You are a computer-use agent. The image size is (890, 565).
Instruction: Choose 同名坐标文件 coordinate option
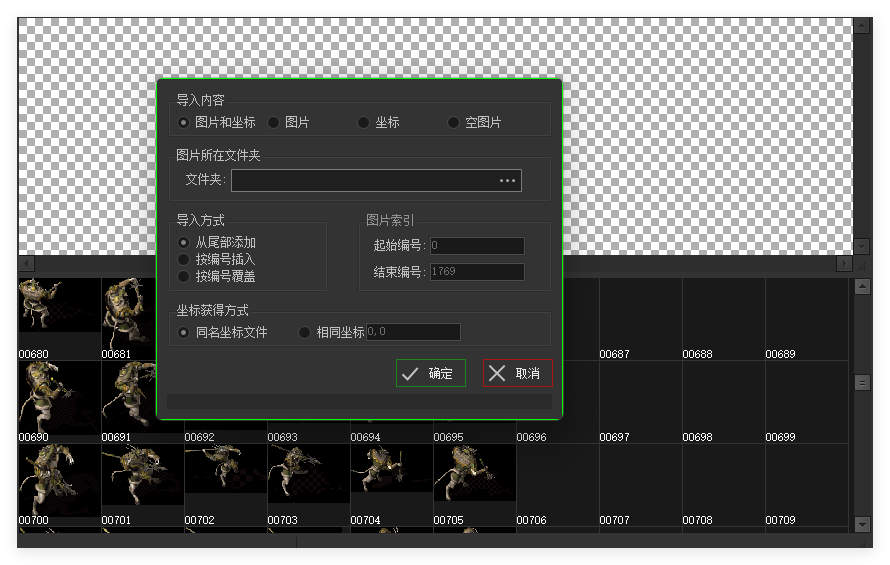point(222,332)
